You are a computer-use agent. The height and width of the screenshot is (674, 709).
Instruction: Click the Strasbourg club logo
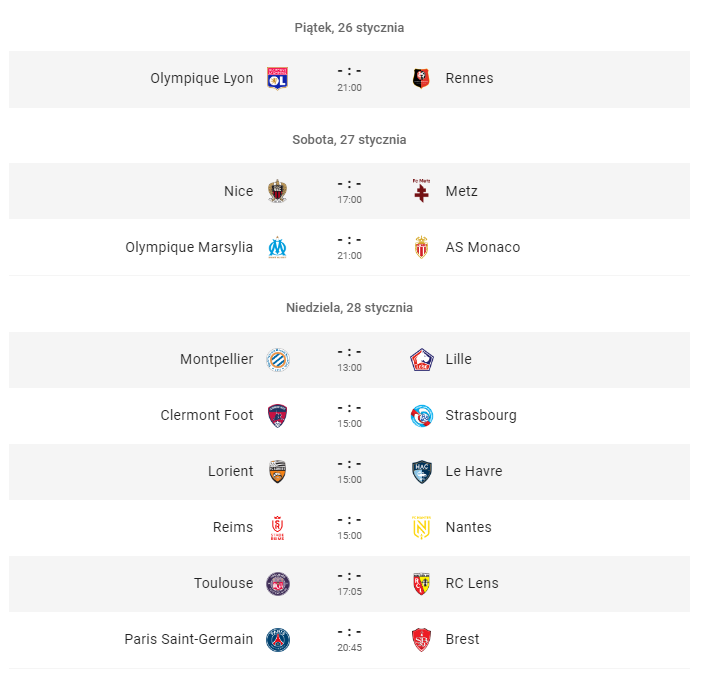coord(421,415)
